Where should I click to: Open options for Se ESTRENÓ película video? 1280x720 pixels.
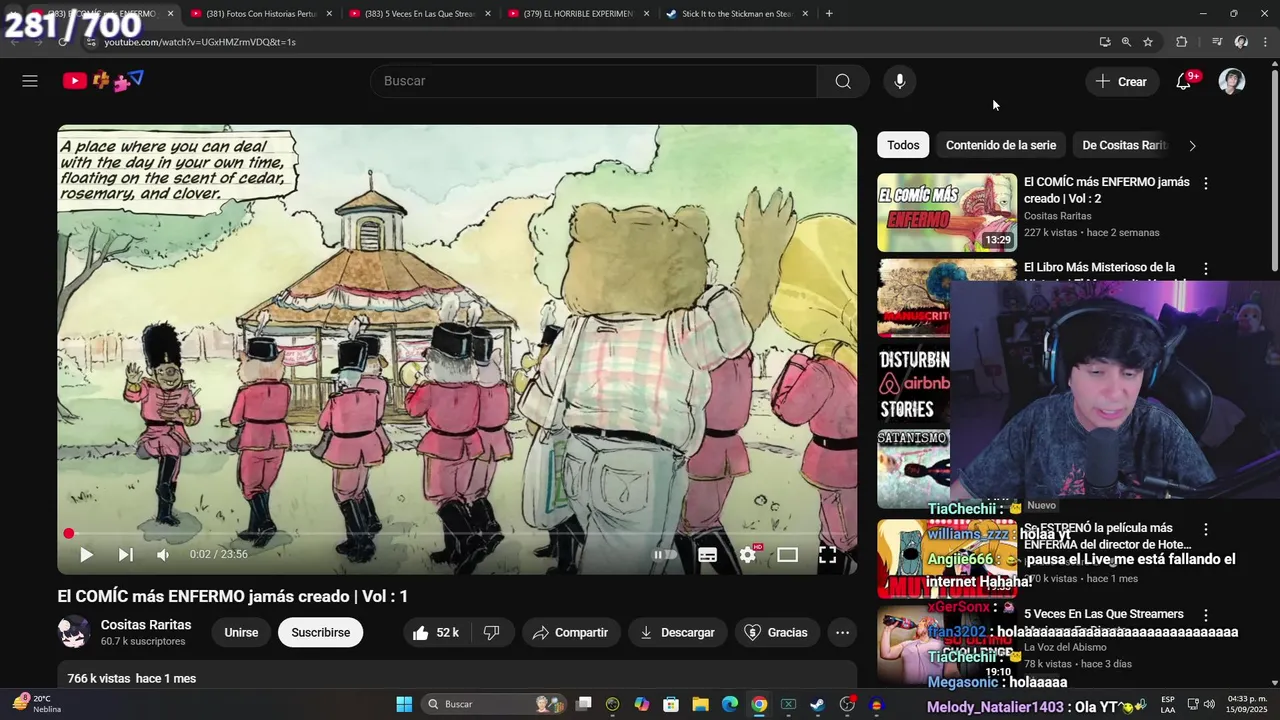[1206, 529]
